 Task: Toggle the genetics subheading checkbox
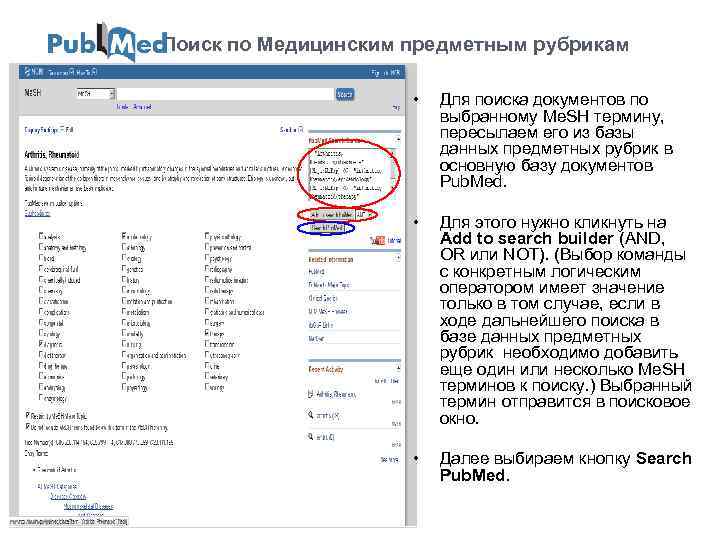click(x=124, y=269)
